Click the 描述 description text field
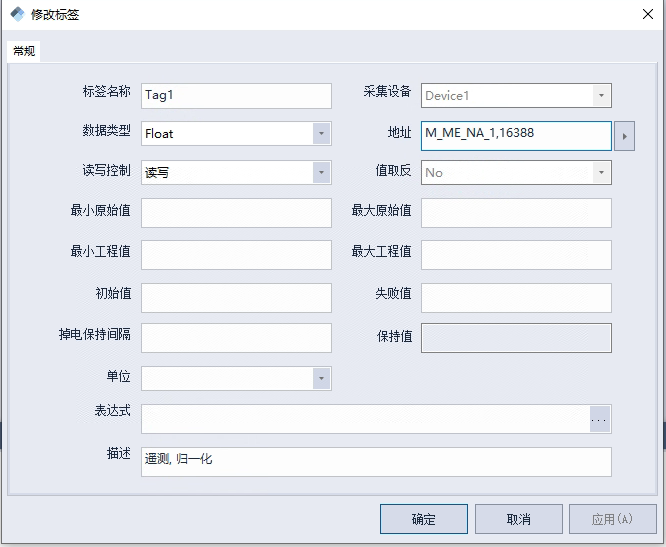 click(x=376, y=462)
